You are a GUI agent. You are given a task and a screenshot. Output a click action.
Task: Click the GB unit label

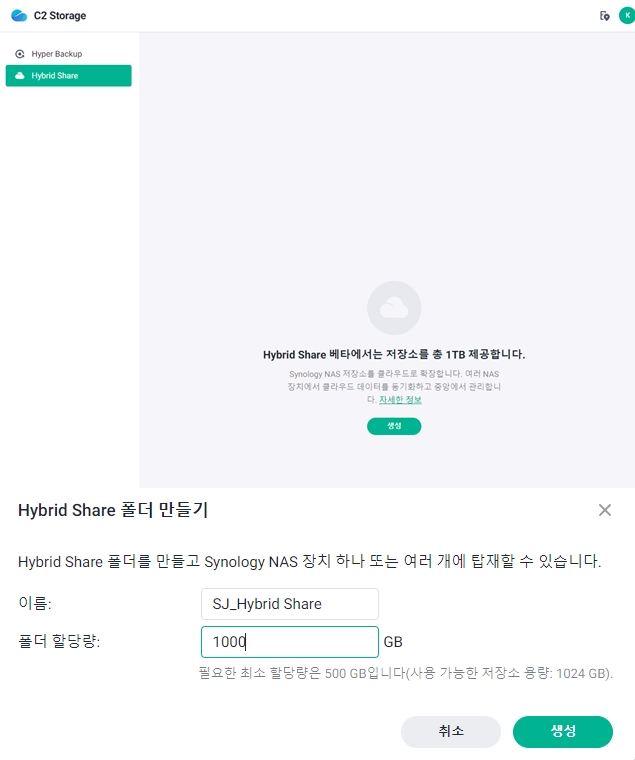point(393,642)
